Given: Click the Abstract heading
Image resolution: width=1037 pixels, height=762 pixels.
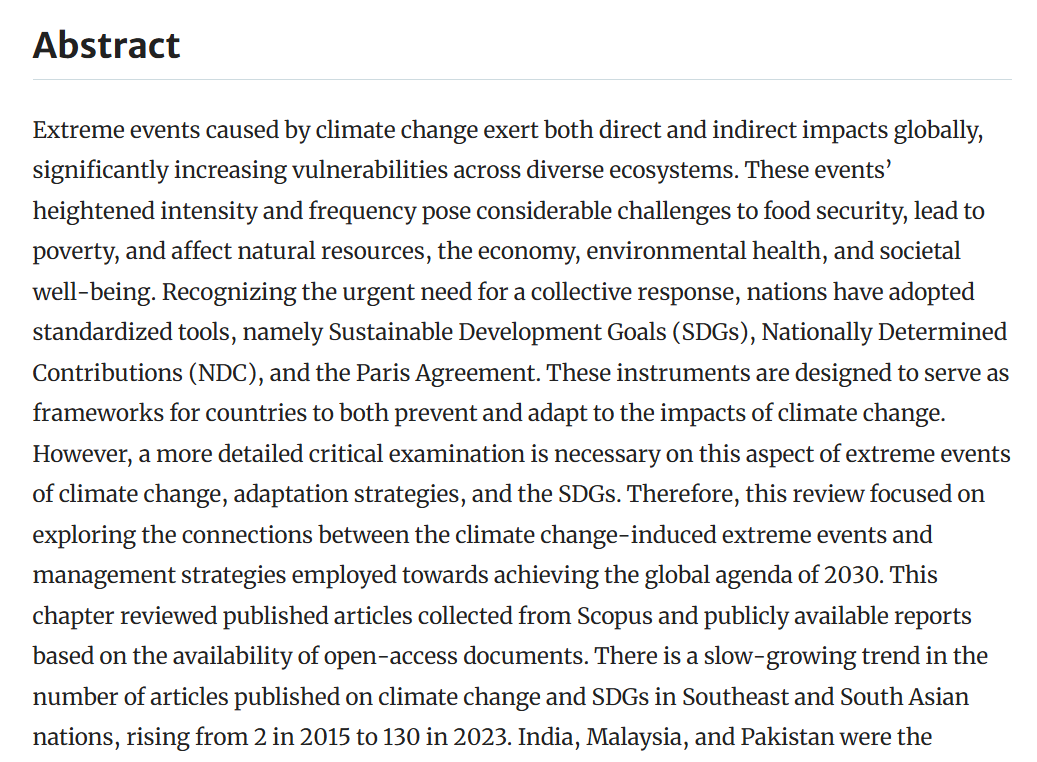Looking at the screenshot, I should 107,45.
